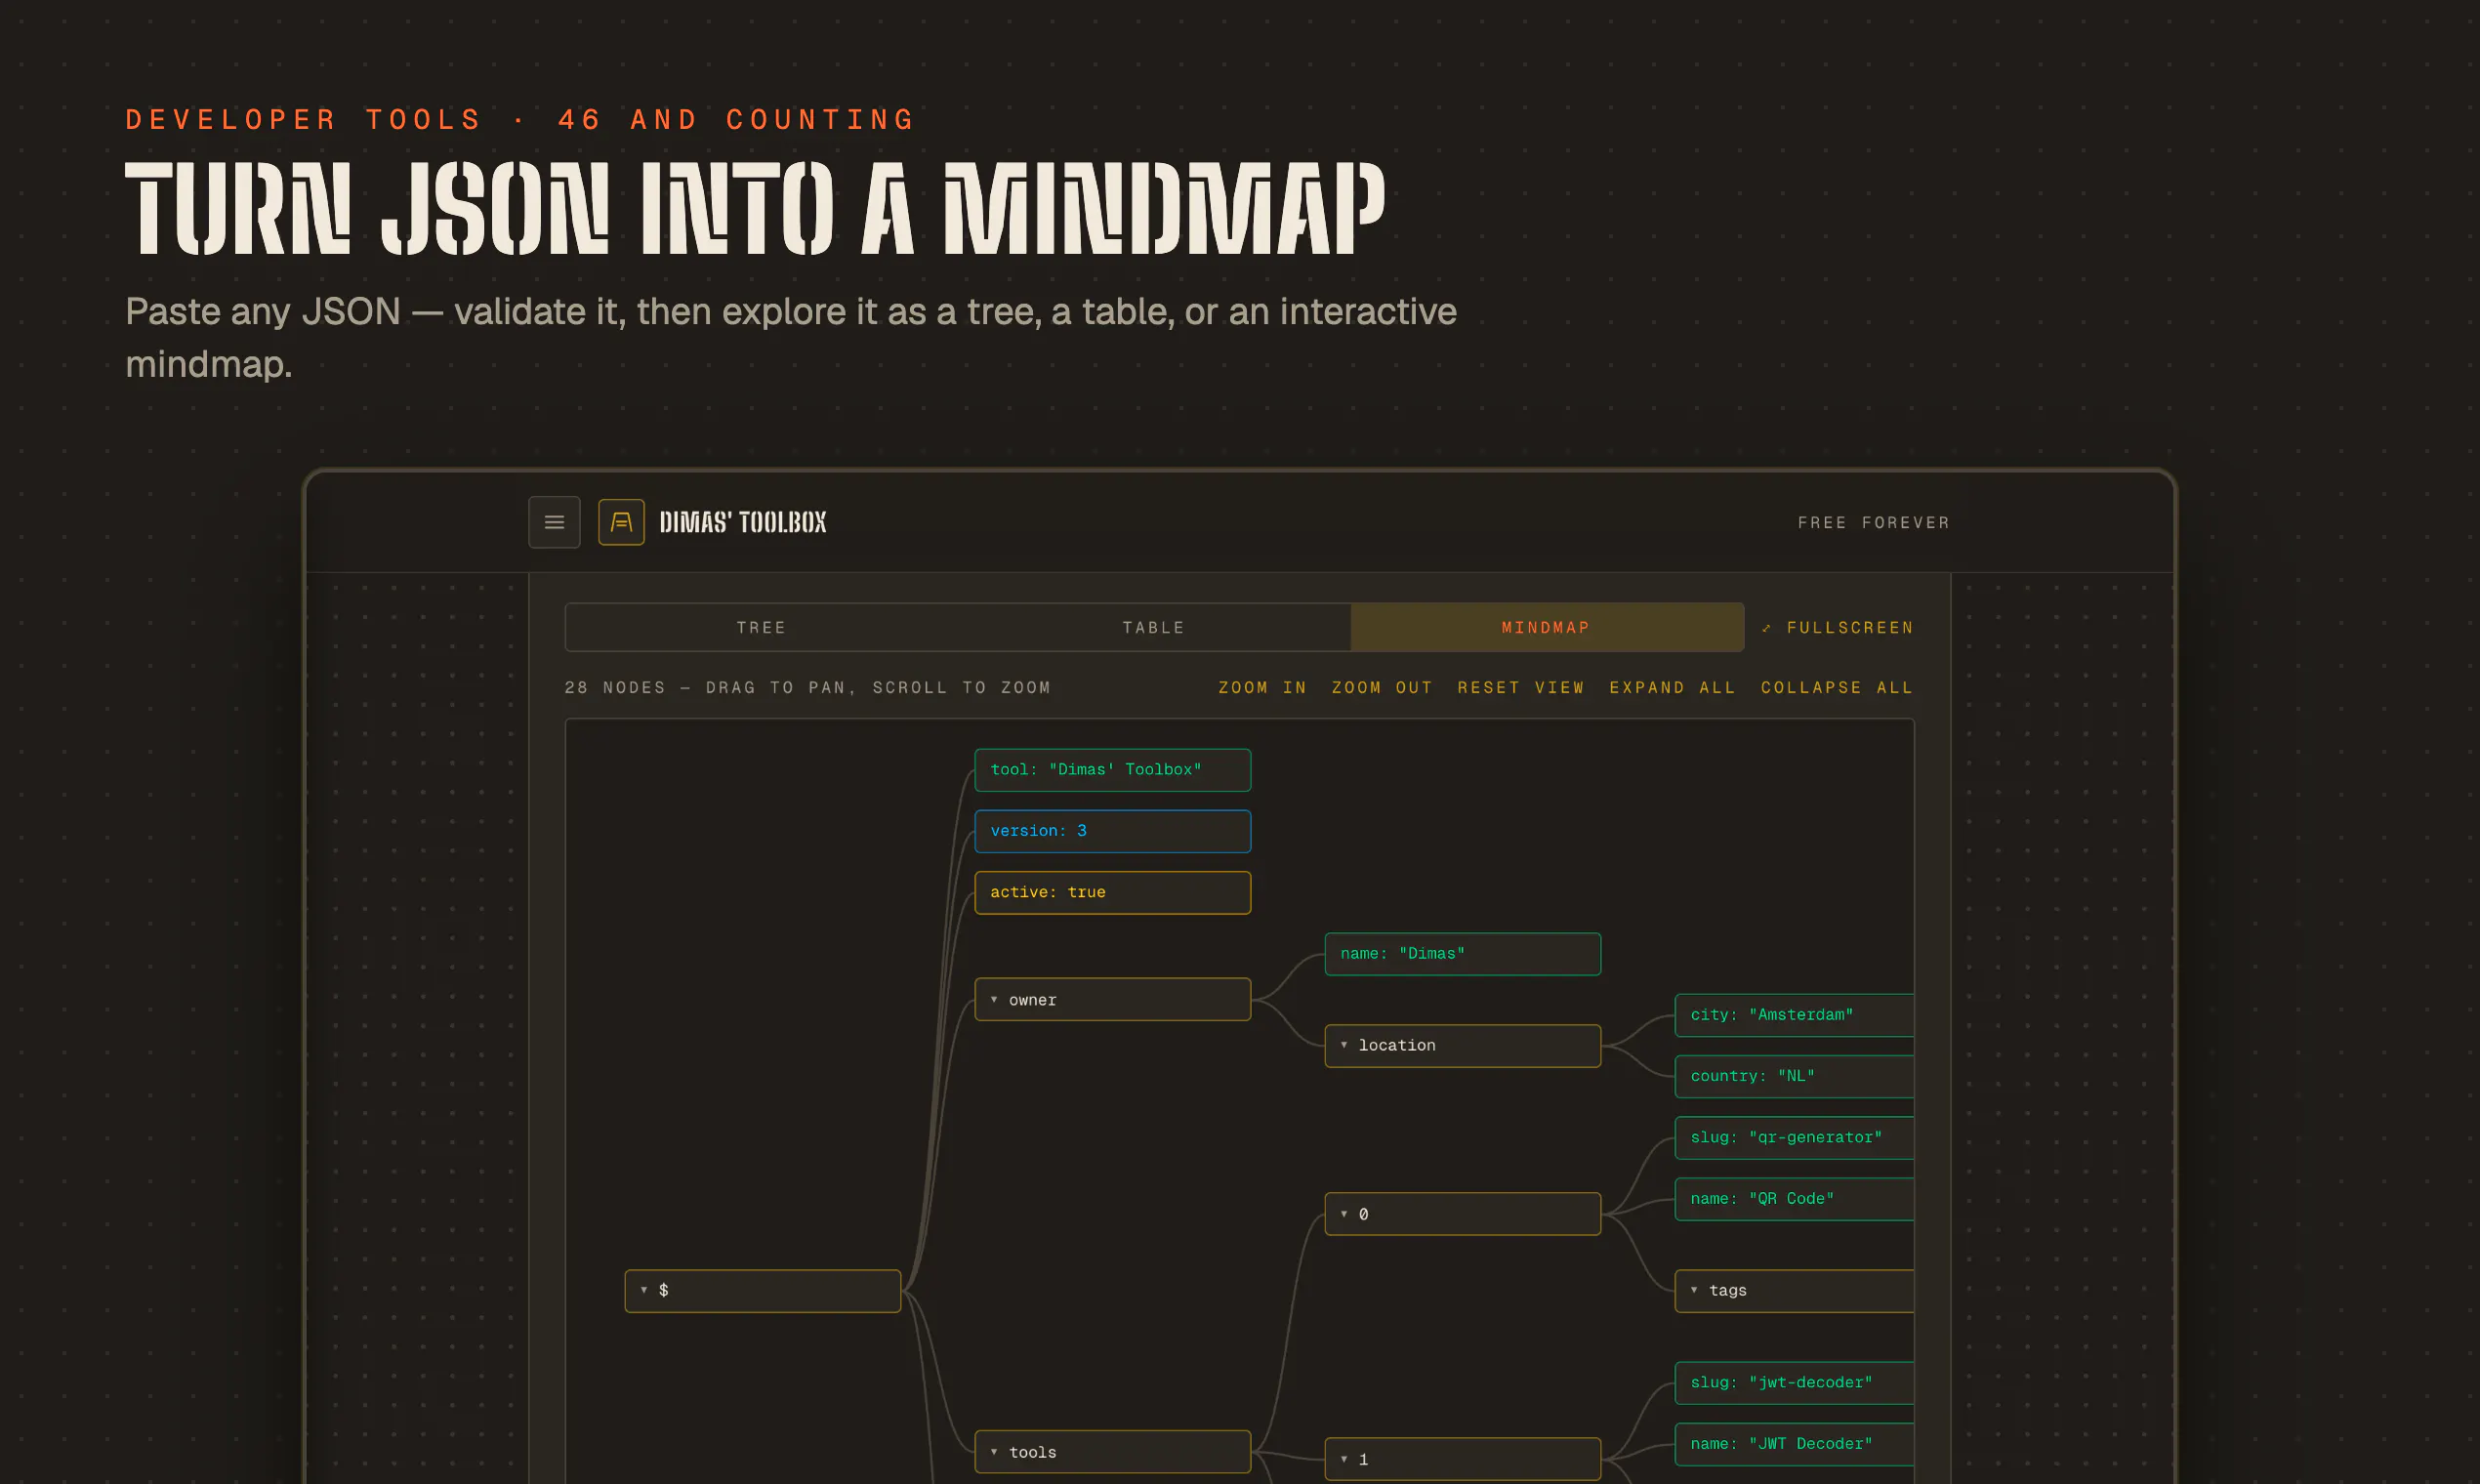The height and width of the screenshot is (1484, 2480).
Task: Click the city: "Amsterdam" node
Action: coord(1794,1015)
